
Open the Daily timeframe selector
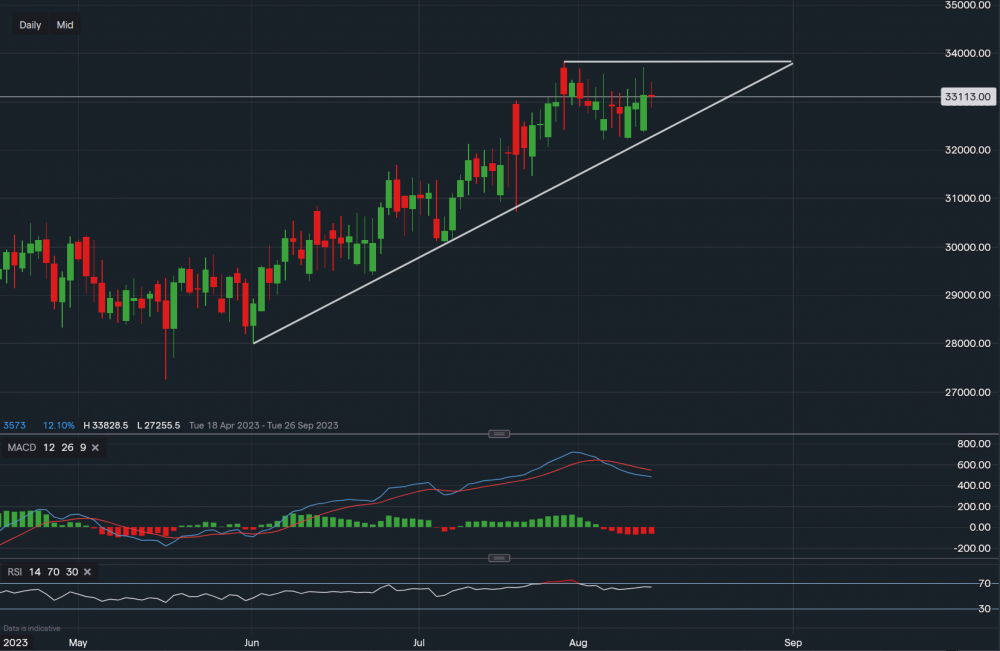point(30,25)
